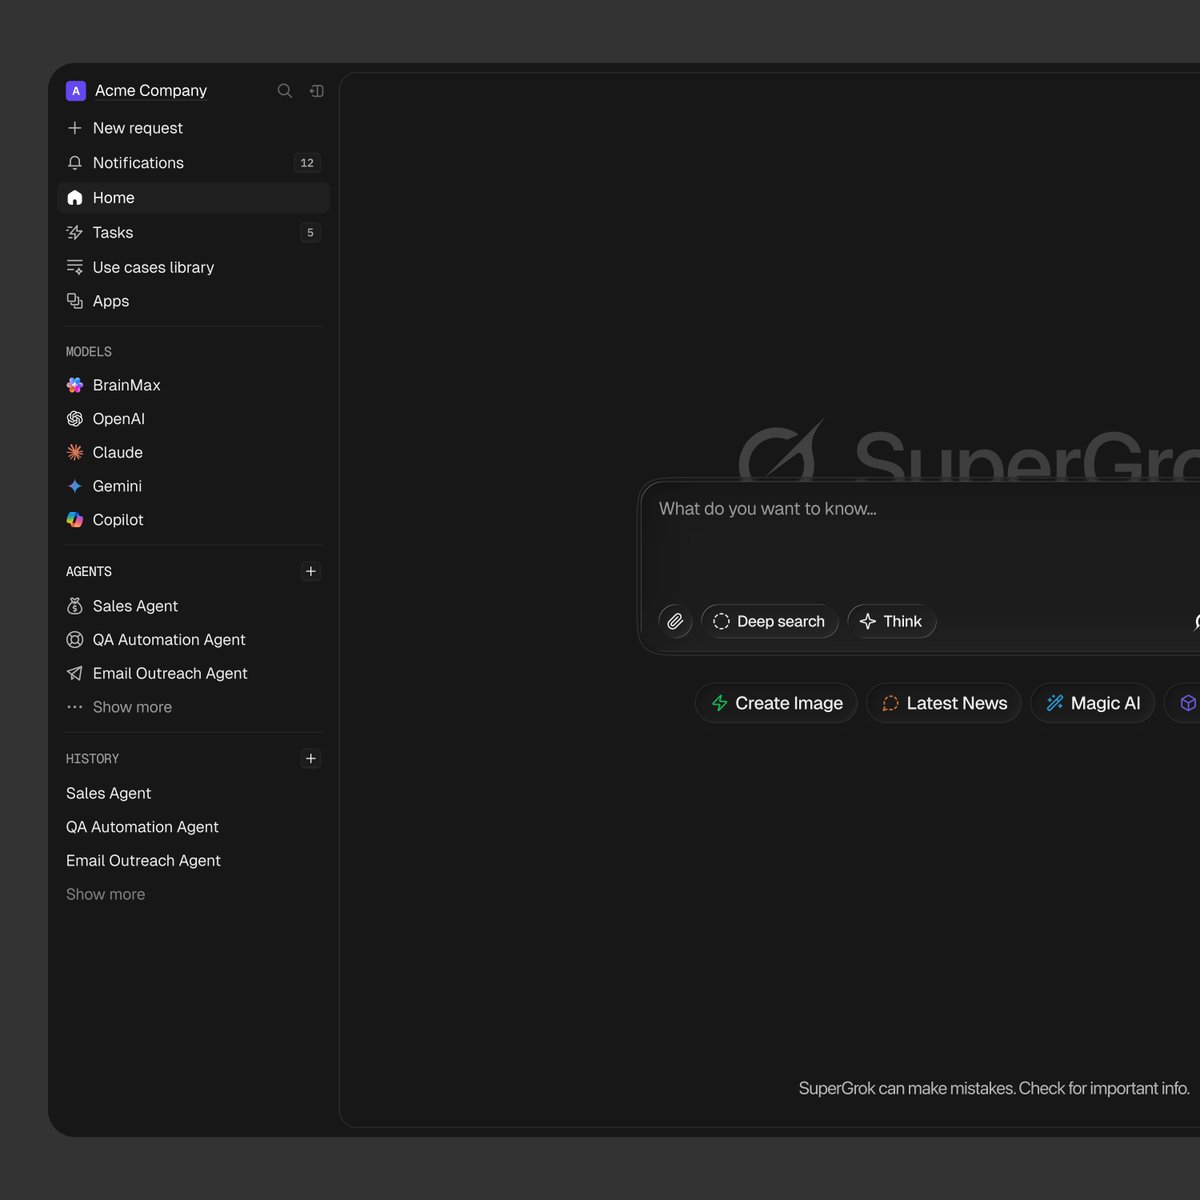The width and height of the screenshot is (1200, 1200).
Task: Collapse the sidebar with the panel icon
Action: pos(317,91)
